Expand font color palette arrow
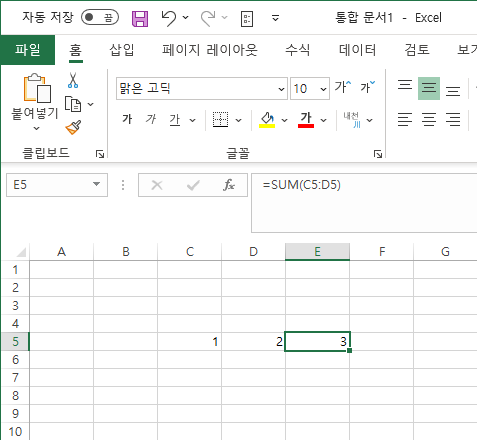Image resolution: width=477 pixels, height=440 pixels. click(323, 120)
